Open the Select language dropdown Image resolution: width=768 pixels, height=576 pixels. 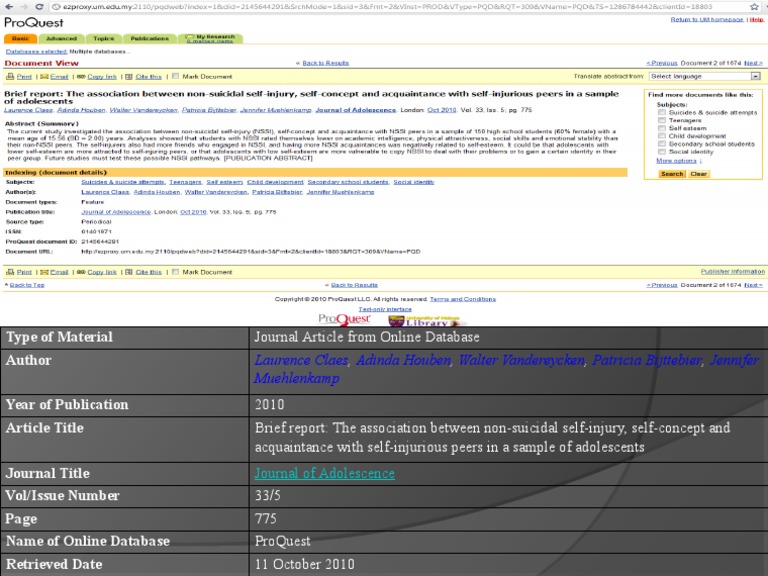(704, 76)
